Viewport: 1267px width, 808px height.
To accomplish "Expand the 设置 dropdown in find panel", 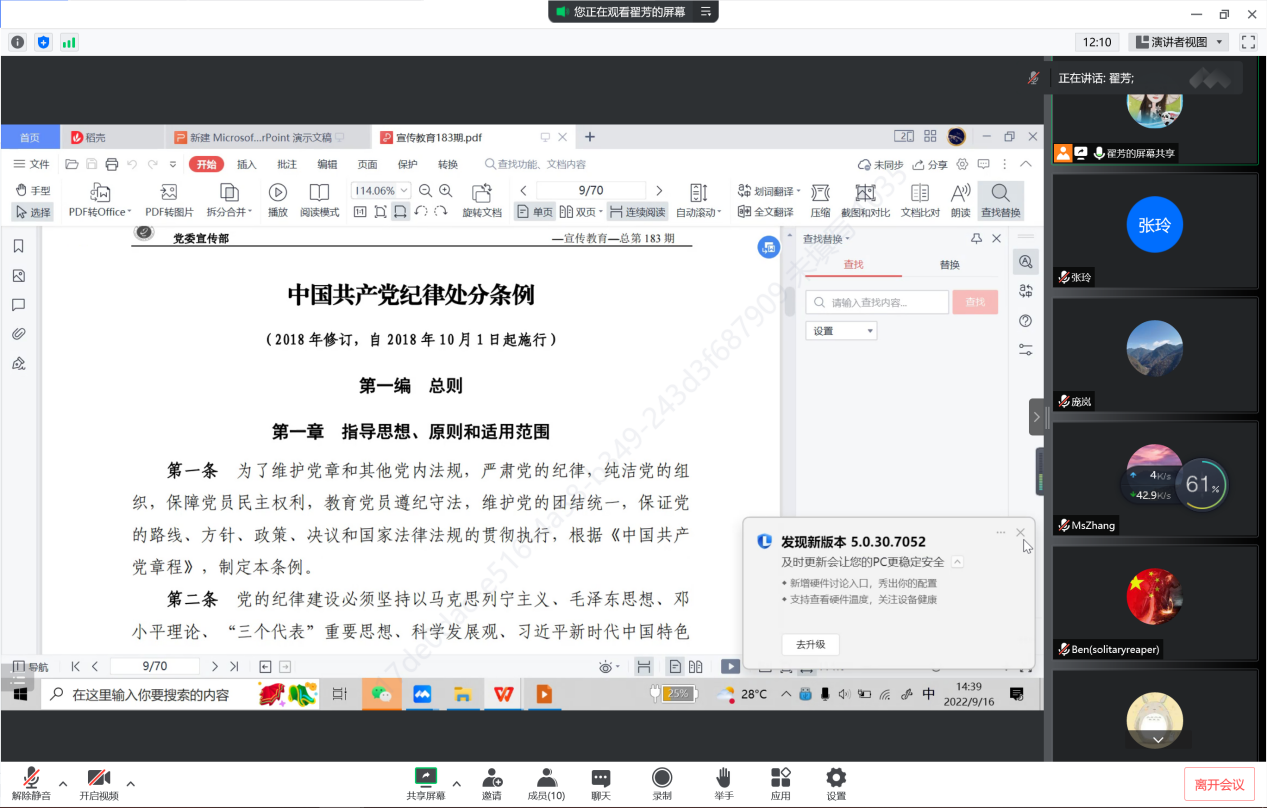I will [x=841, y=331].
